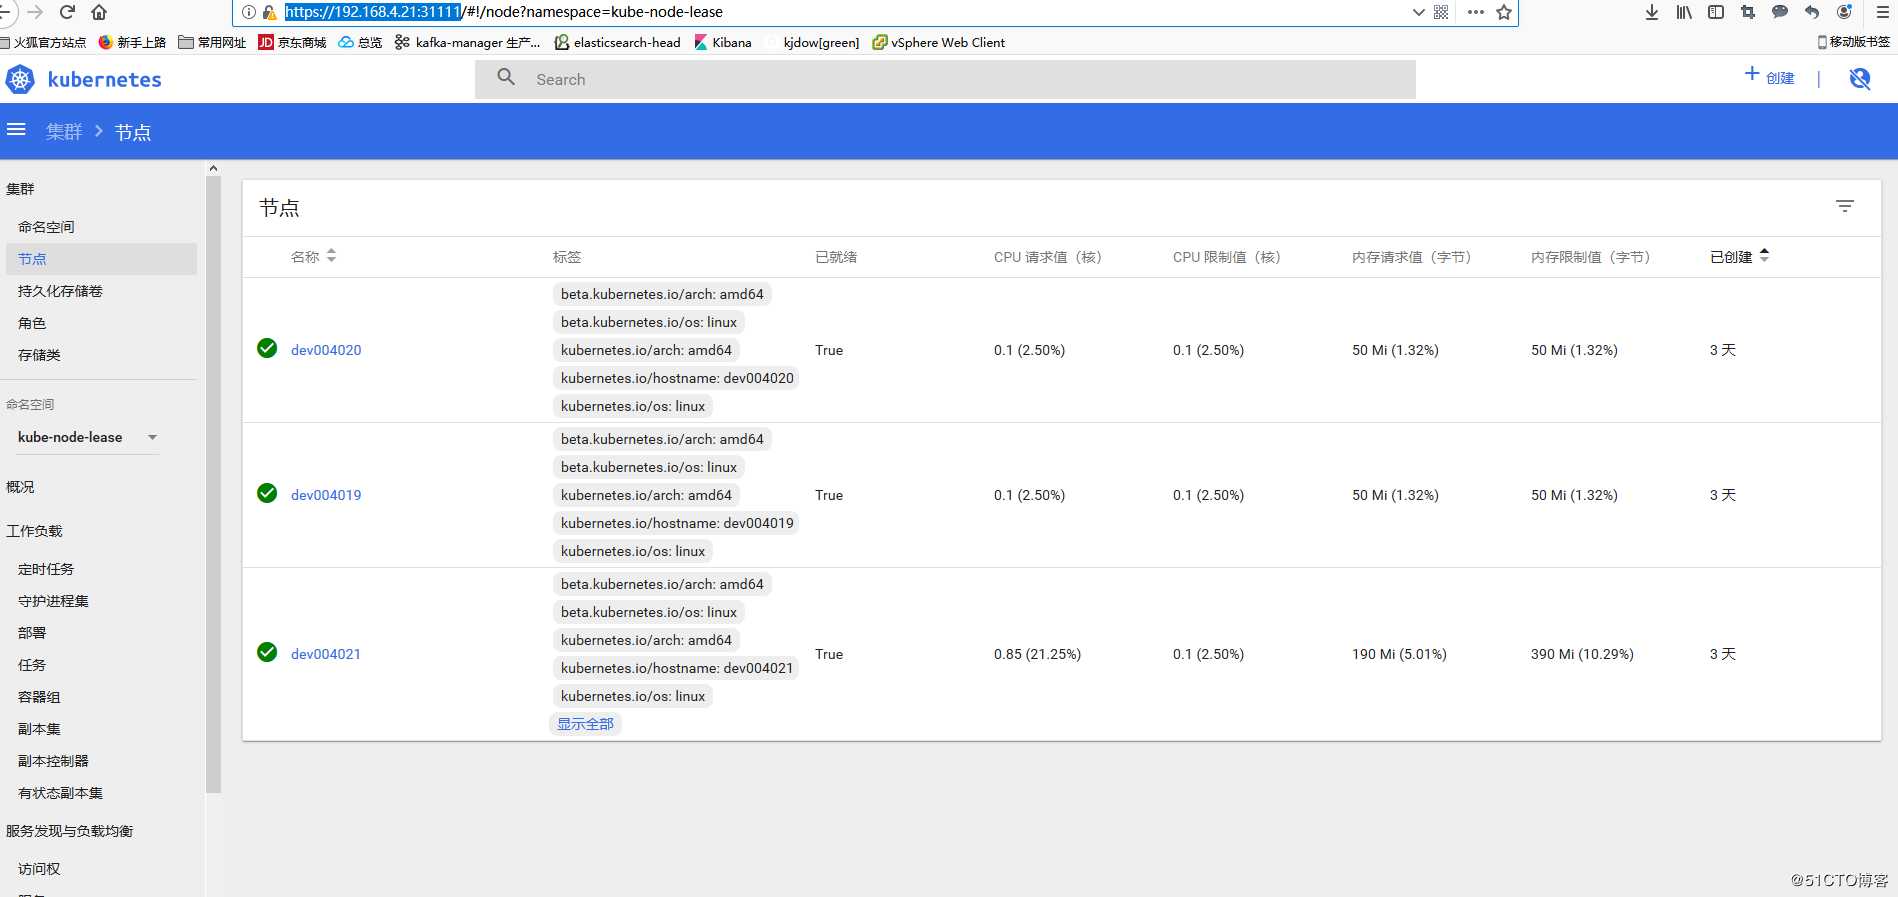
Task: Open 工作负载 in the sidebar
Action: pos(34,531)
